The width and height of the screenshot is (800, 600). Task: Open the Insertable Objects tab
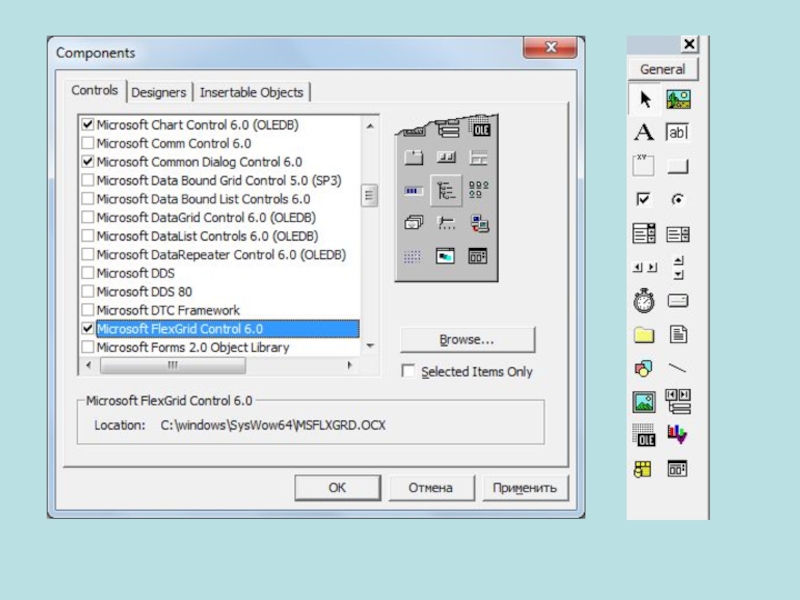(x=251, y=92)
